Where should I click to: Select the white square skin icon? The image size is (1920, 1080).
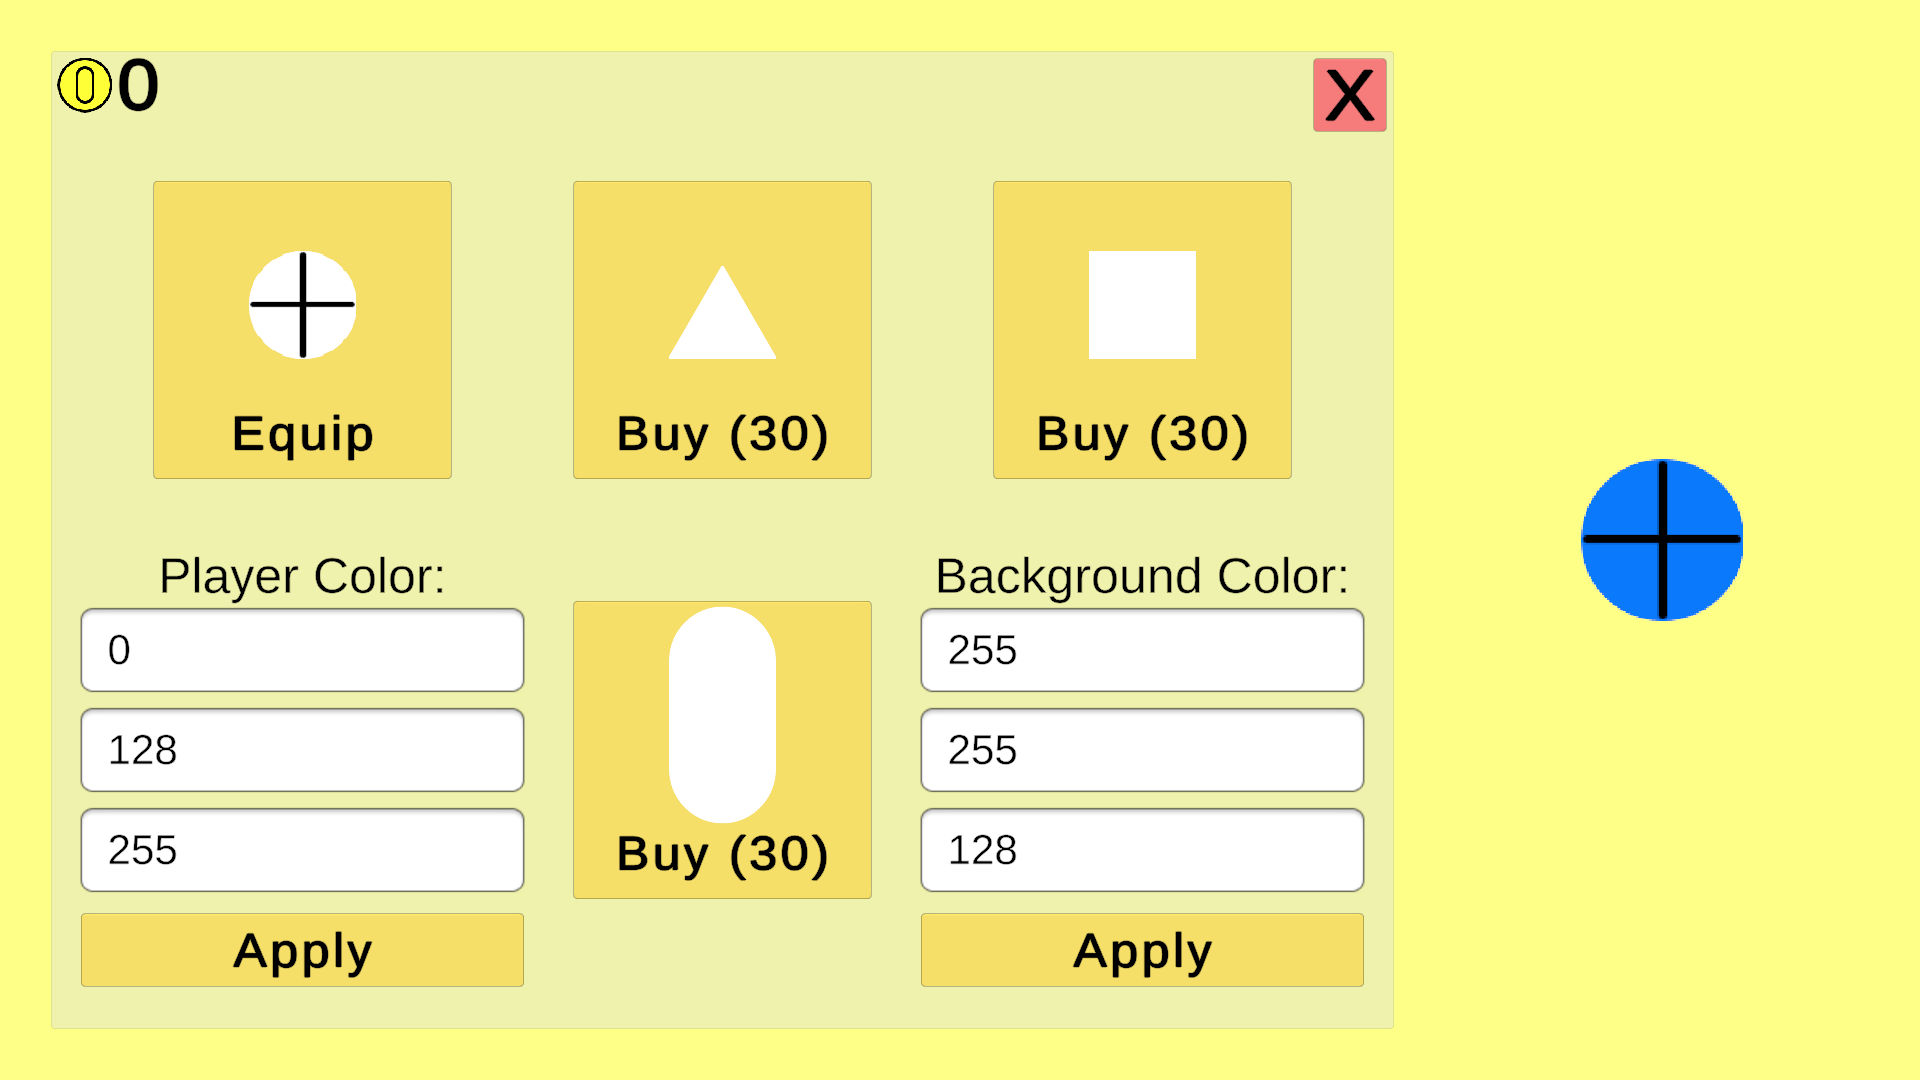point(1142,305)
